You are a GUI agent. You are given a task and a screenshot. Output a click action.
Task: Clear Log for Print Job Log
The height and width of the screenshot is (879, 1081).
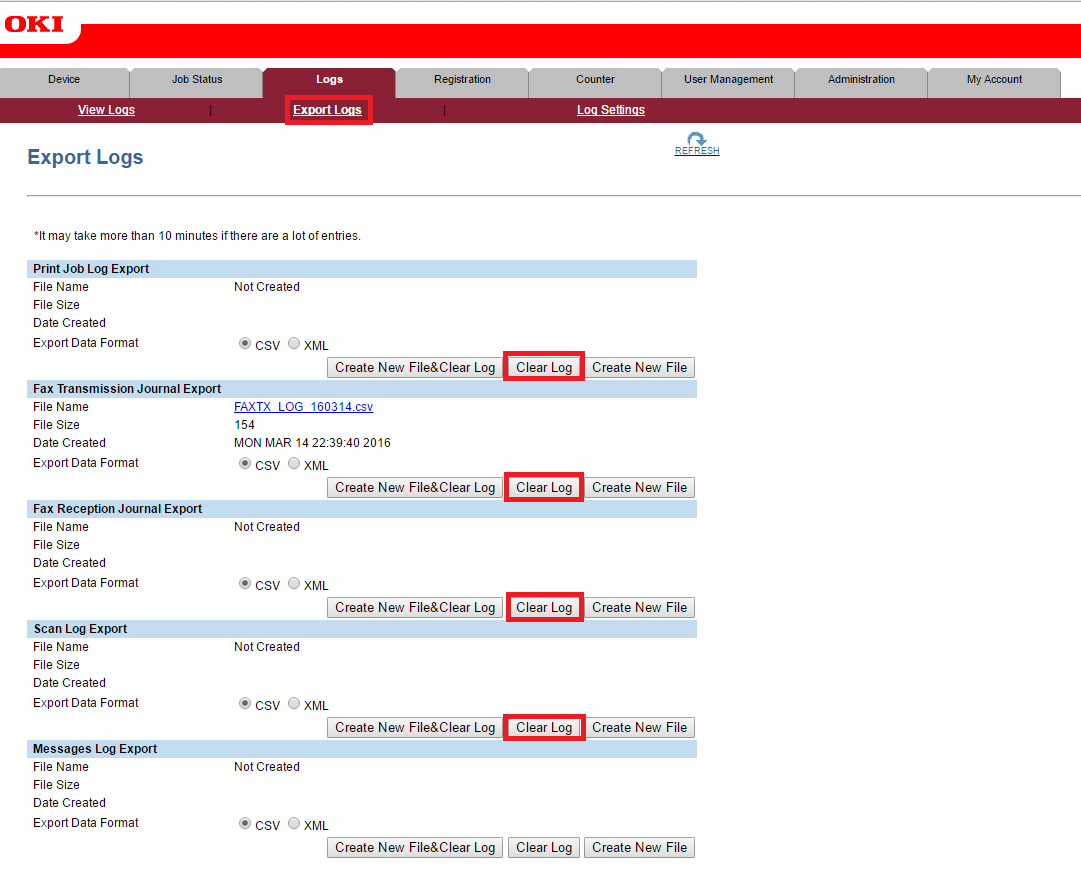pos(544,367)
